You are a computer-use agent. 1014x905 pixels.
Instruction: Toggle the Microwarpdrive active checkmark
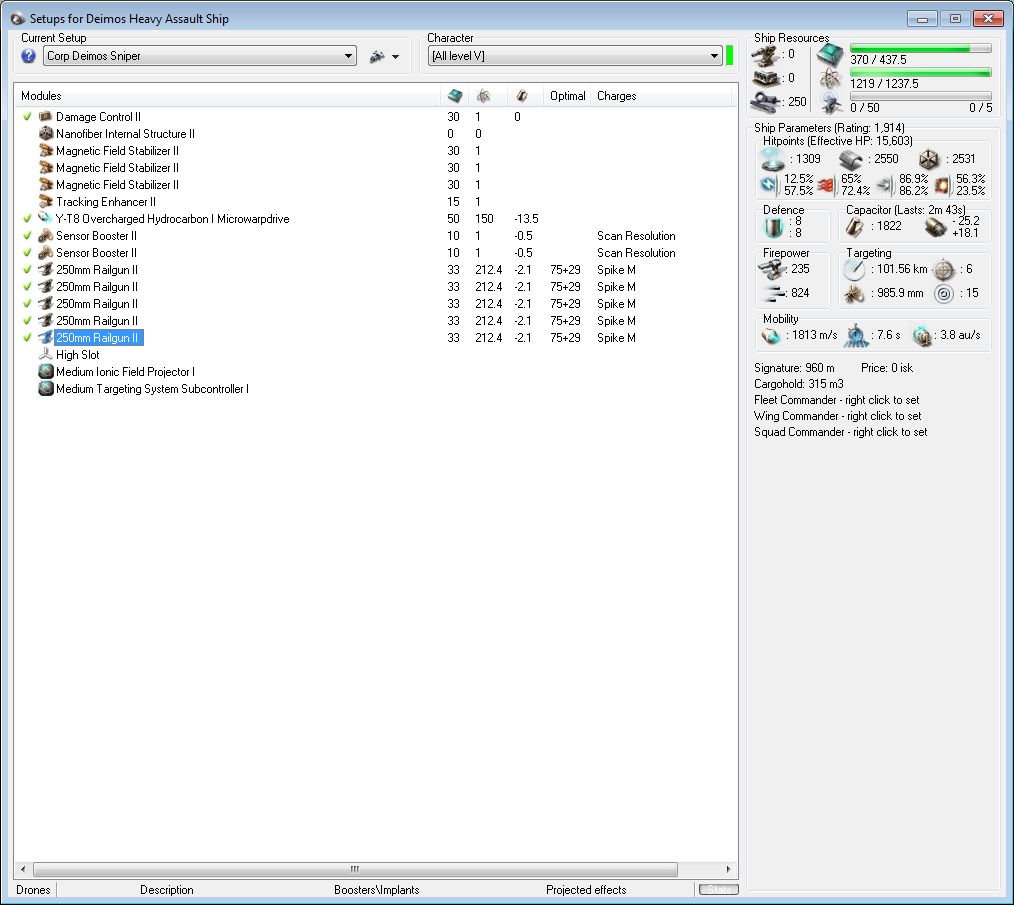[x=27, y=219]
